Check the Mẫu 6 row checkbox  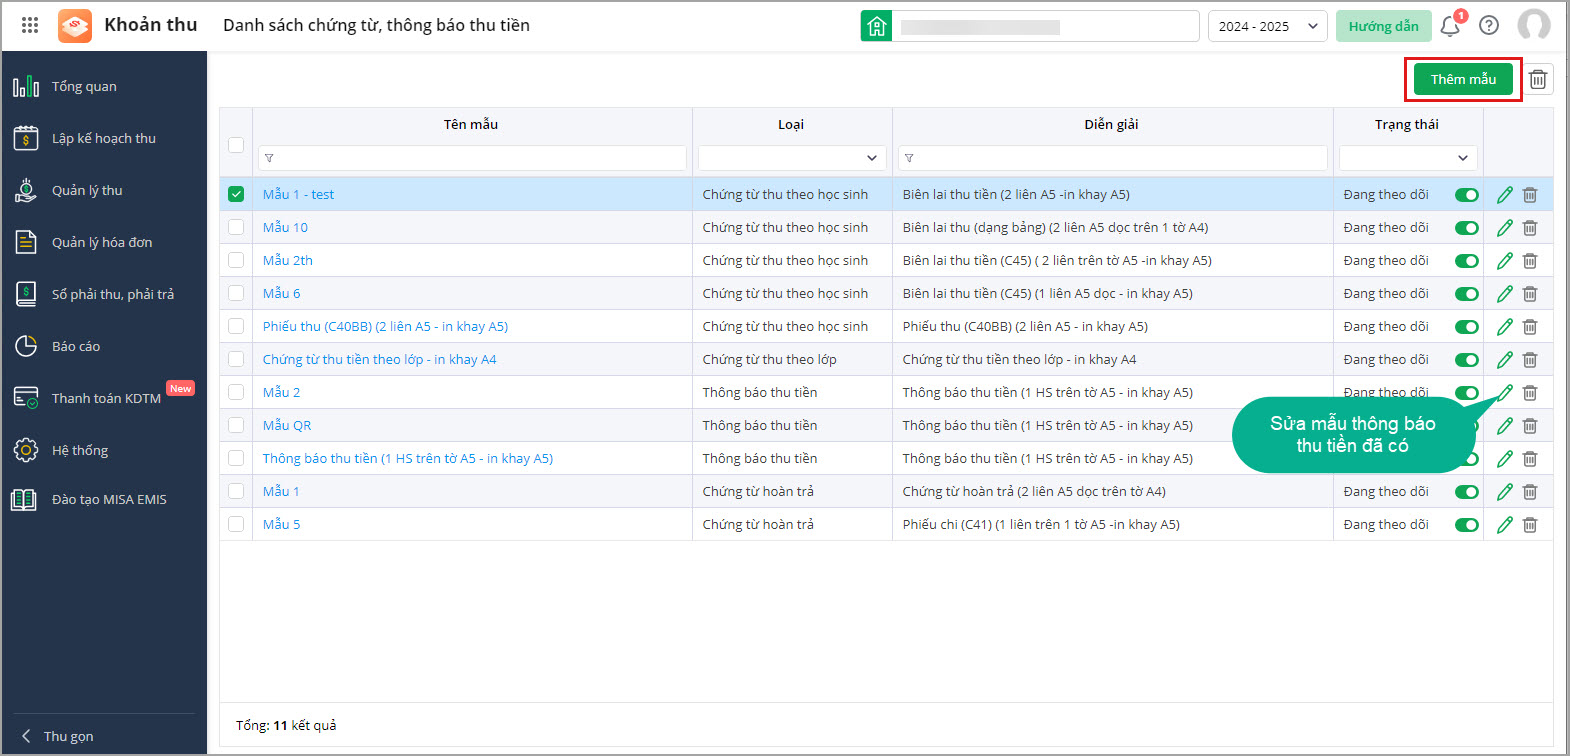(x=236, y=293)
